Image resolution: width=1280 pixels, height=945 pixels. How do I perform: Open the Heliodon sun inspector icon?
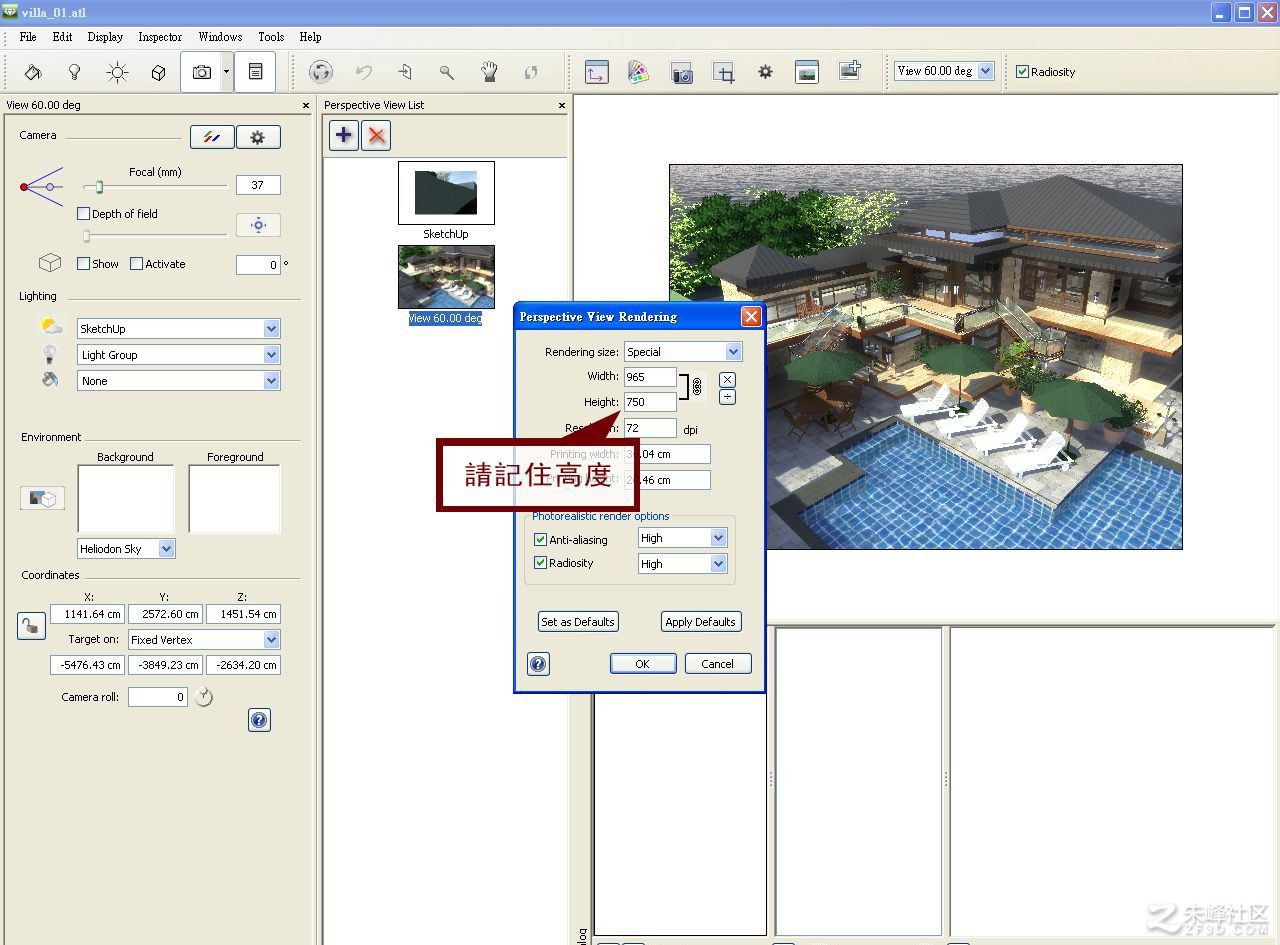(117, 72)
